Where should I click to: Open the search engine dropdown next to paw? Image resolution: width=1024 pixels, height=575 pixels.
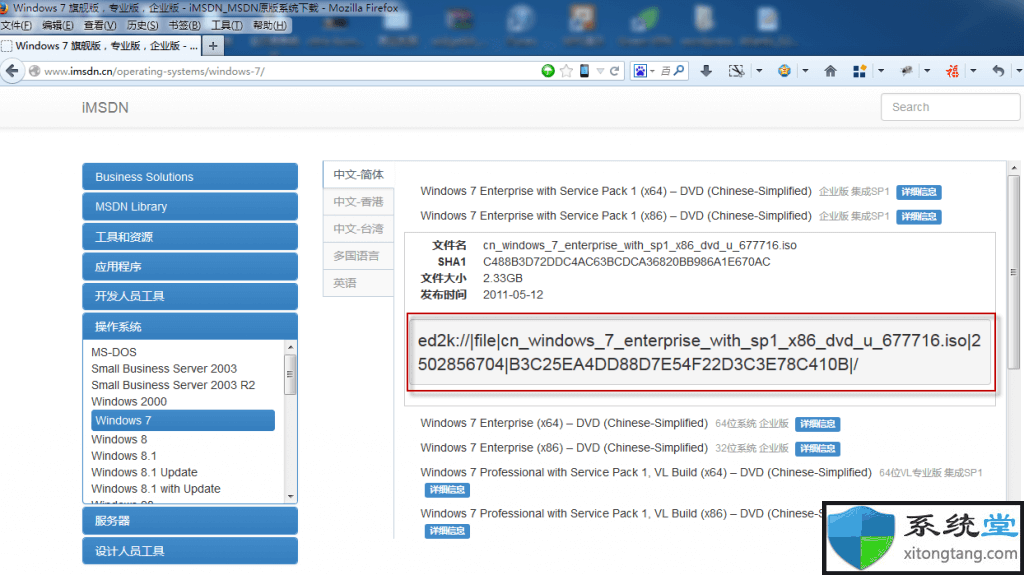[x=652, y=71]
